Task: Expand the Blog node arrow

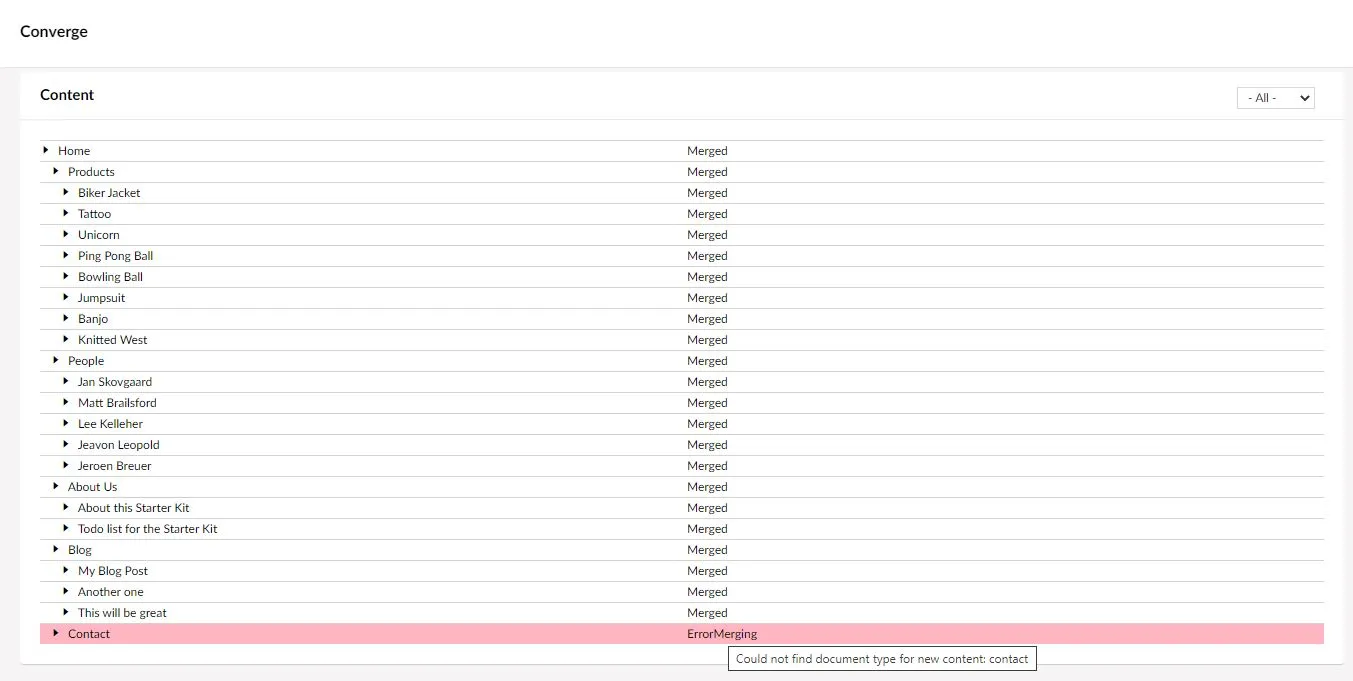Action: point(56,549)
